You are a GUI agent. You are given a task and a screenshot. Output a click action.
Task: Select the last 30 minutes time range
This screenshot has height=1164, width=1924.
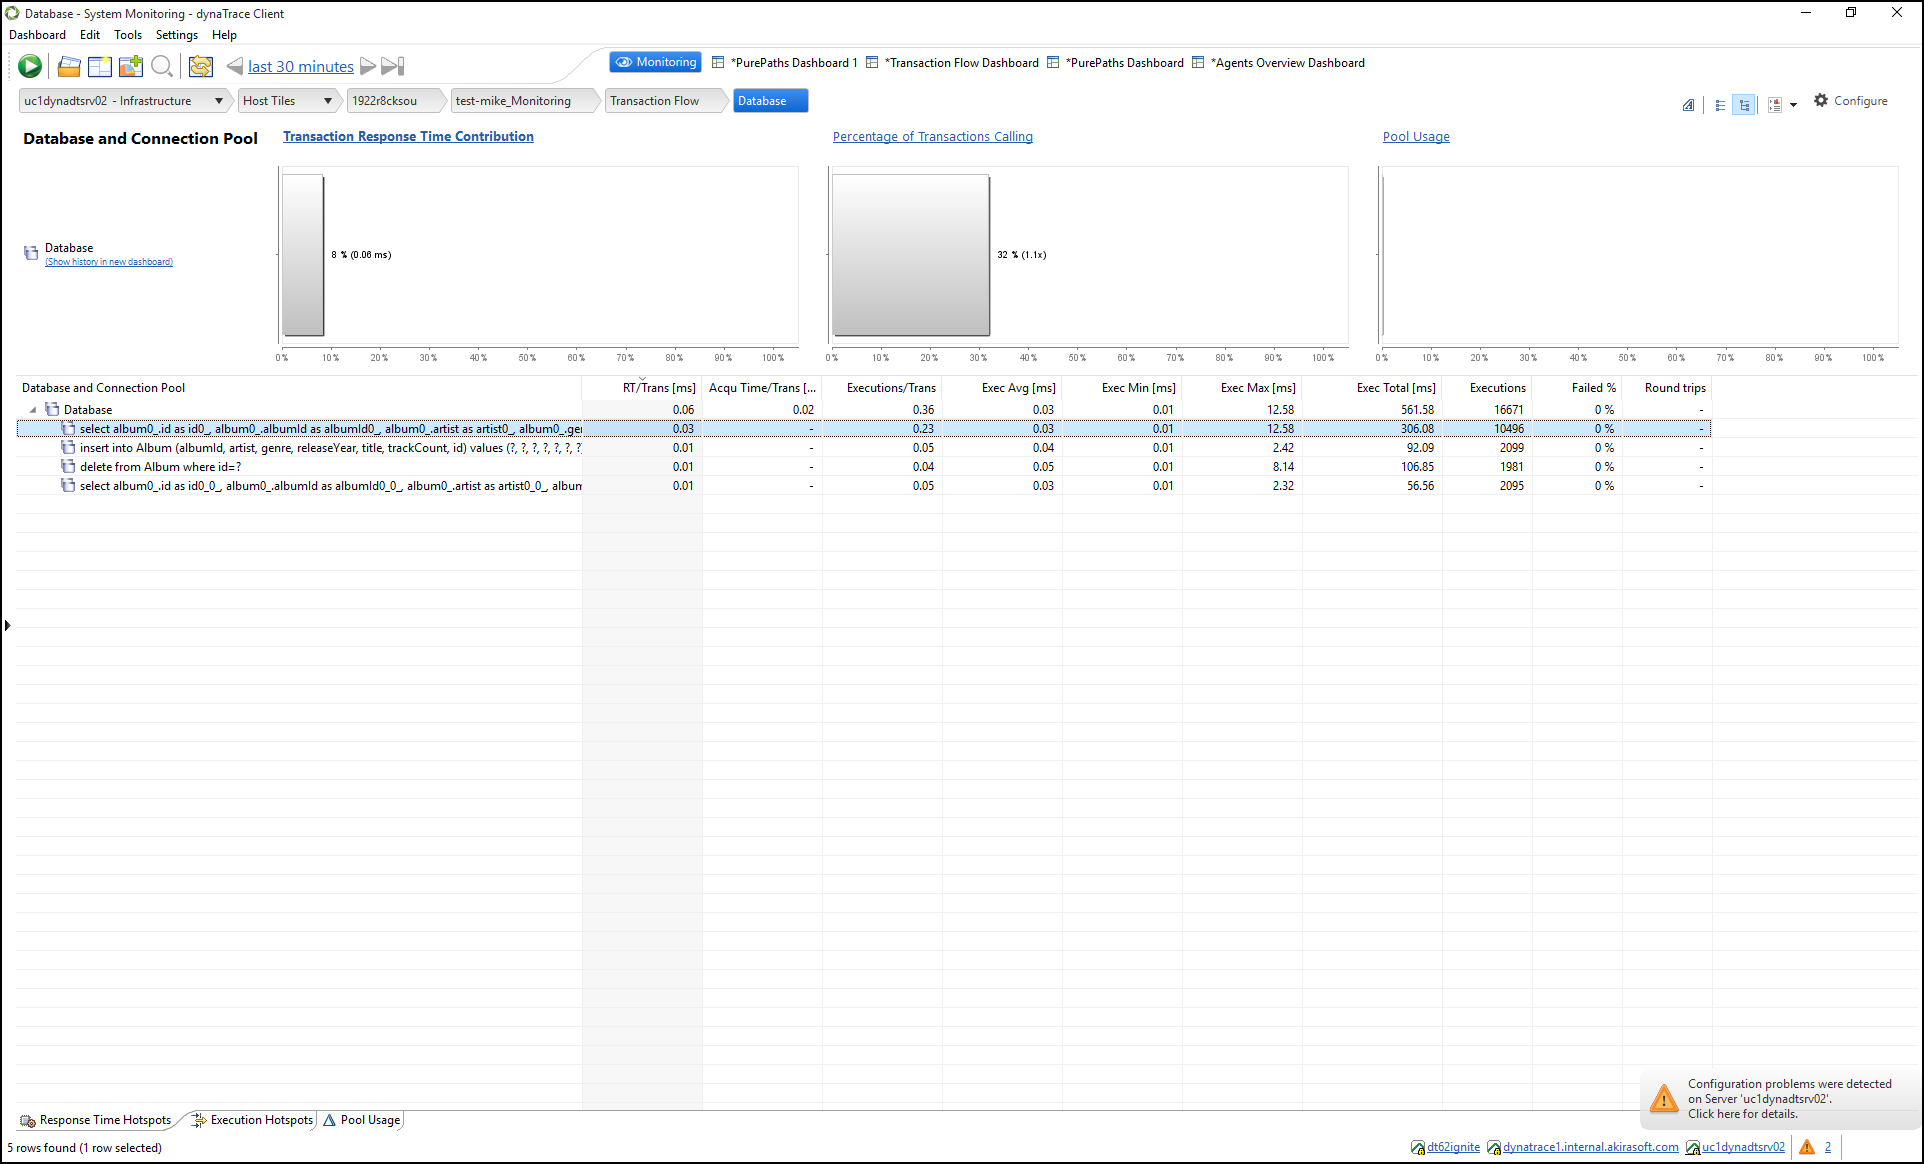301,65
